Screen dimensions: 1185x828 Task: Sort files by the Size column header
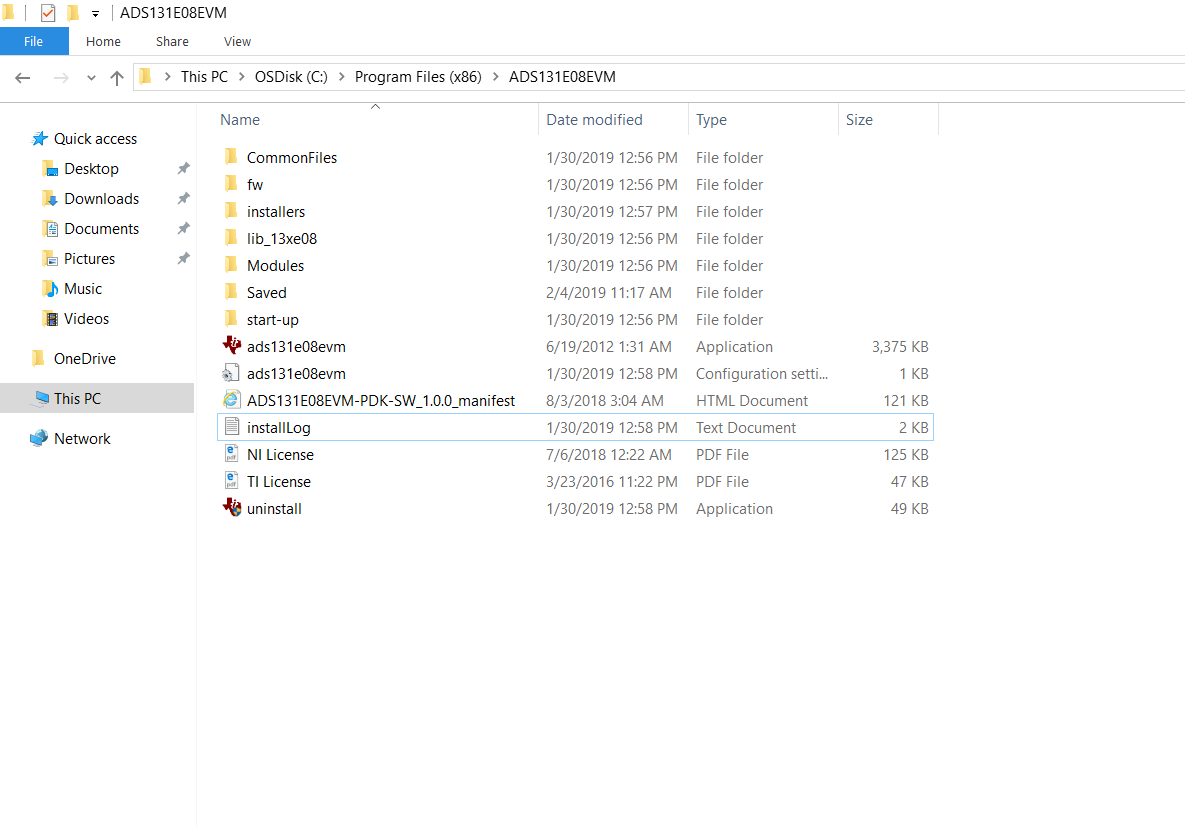click(889, 119)
